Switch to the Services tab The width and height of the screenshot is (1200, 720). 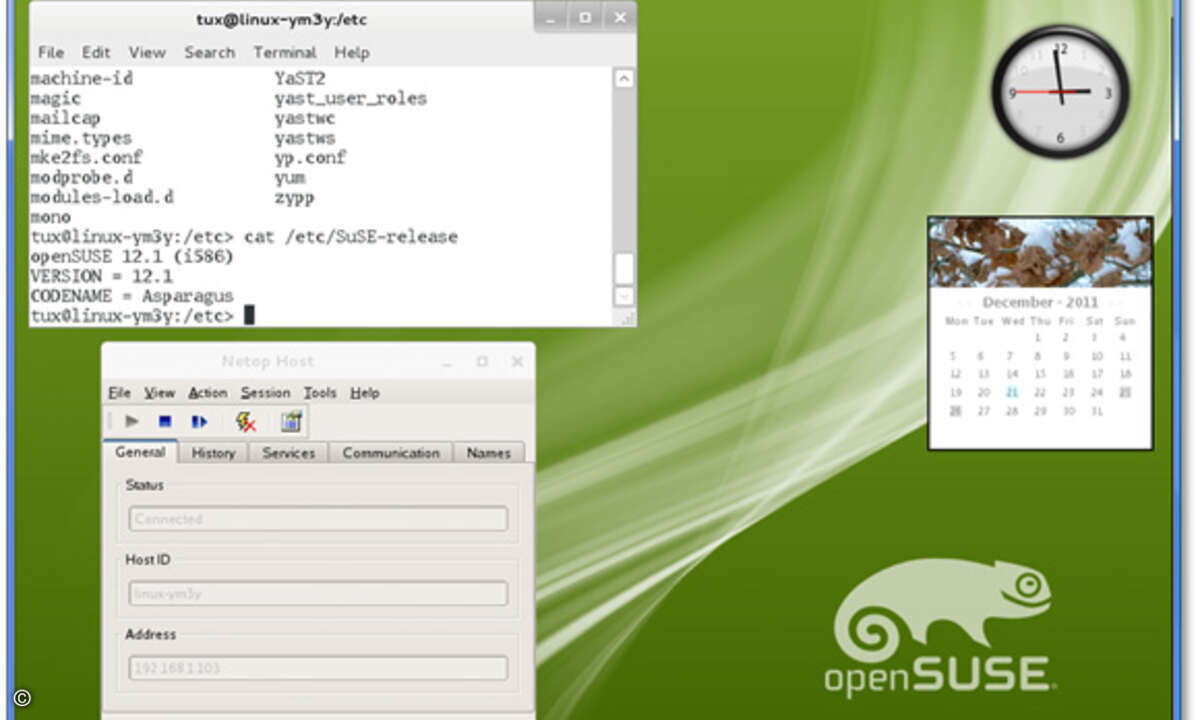click(288, 453)
